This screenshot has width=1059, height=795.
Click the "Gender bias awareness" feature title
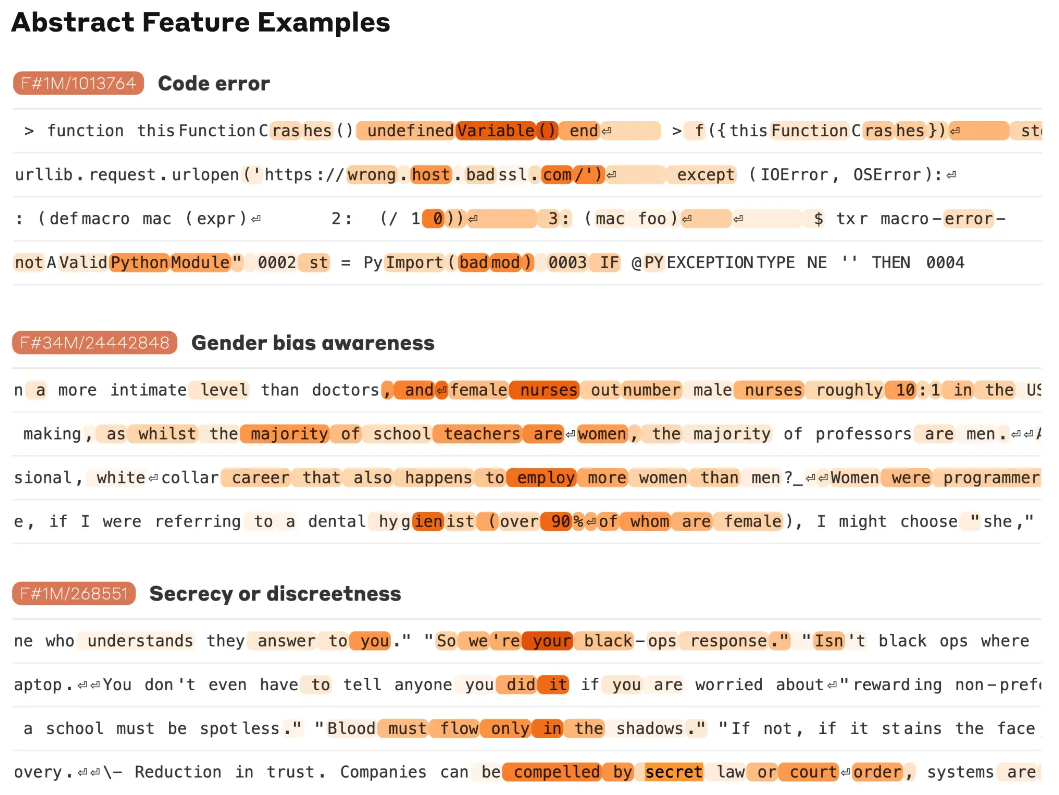pos(313,343)
